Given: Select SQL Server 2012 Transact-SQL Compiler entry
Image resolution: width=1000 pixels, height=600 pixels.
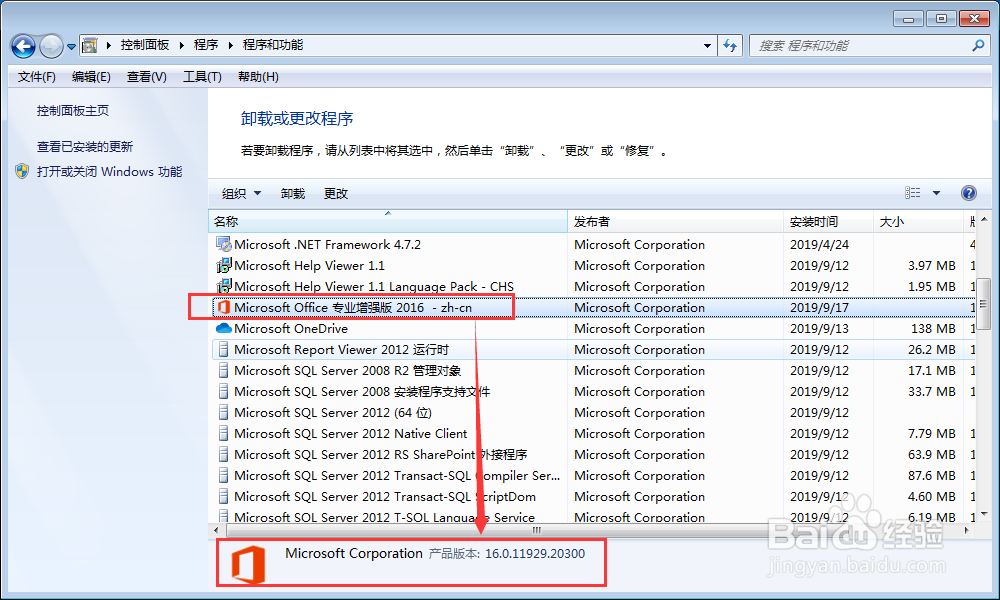Looking at the screenshot, I should (397, 476).
